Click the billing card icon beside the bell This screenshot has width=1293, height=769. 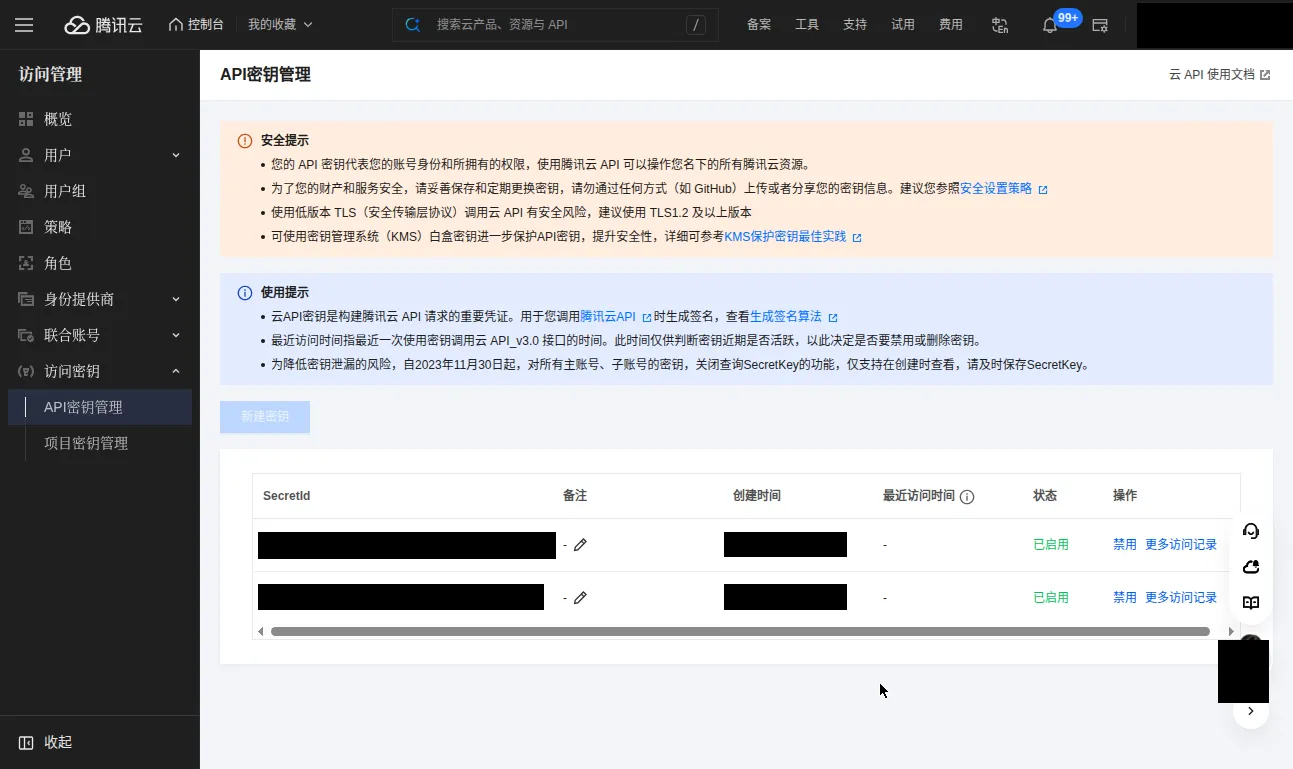1100,25
